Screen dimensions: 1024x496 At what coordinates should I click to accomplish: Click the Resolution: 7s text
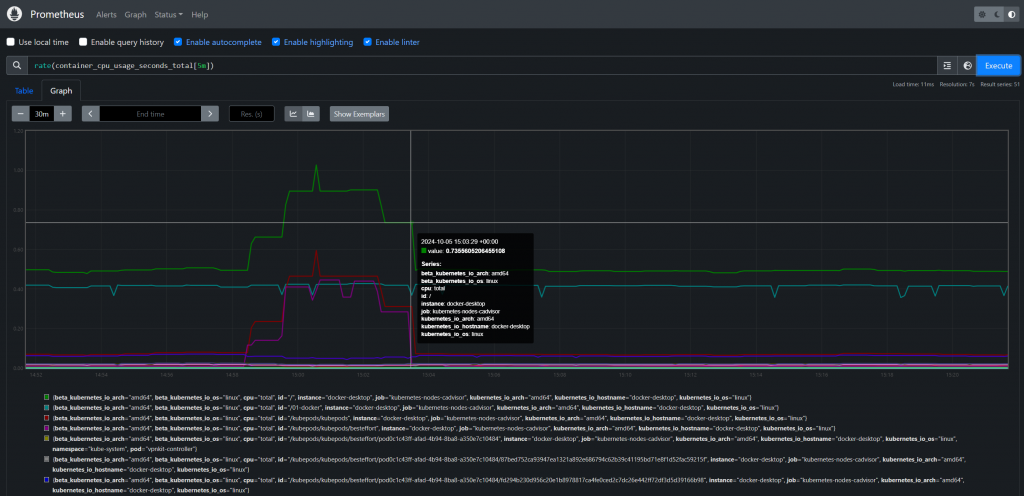pyautogui.click(x=957, y=85)
